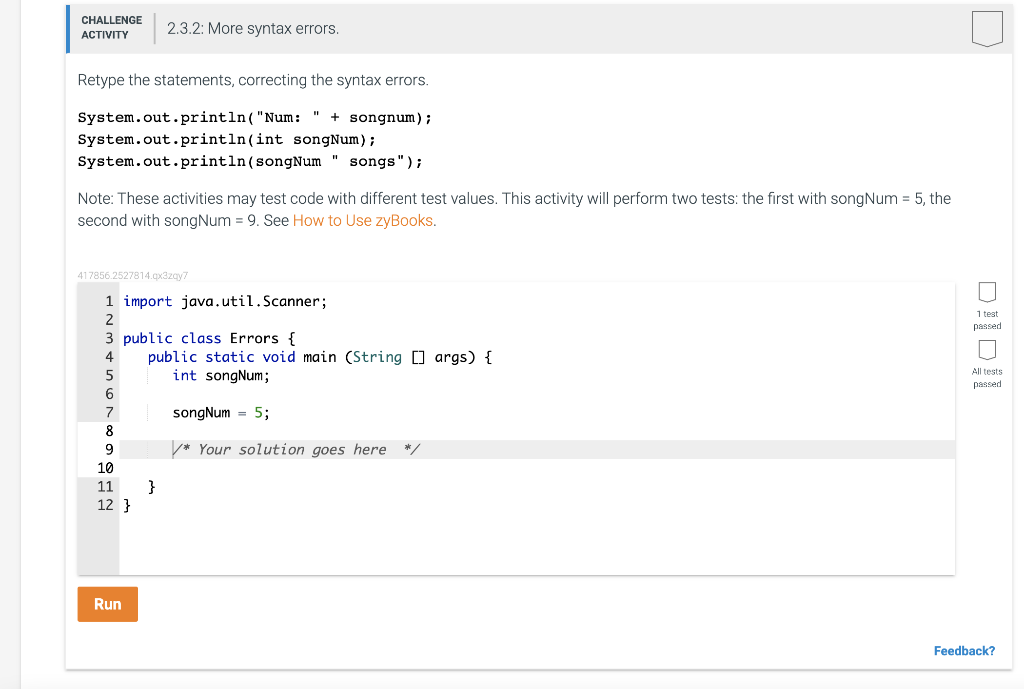The height and width of the screenshot is (689, 1024).
Task: Click the '1 test passed' label text
Action: [x=987, y=320]
